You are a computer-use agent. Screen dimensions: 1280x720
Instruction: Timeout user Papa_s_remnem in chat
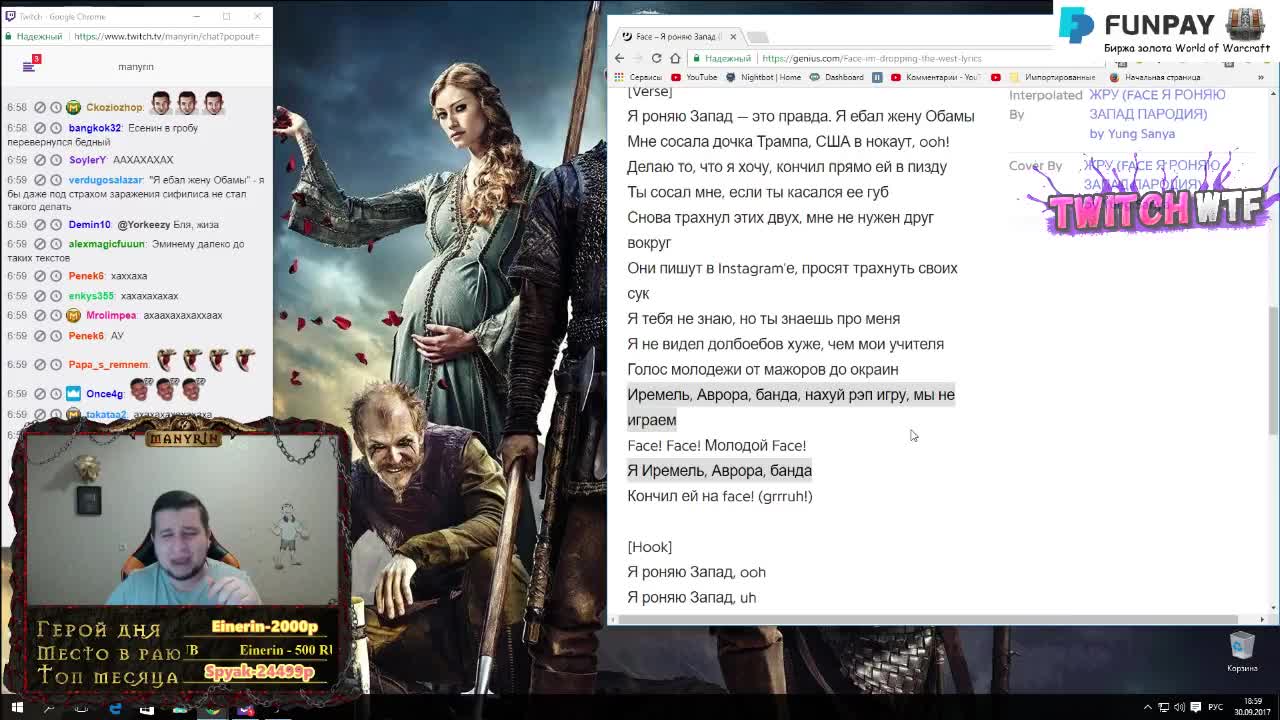[56, 365]
